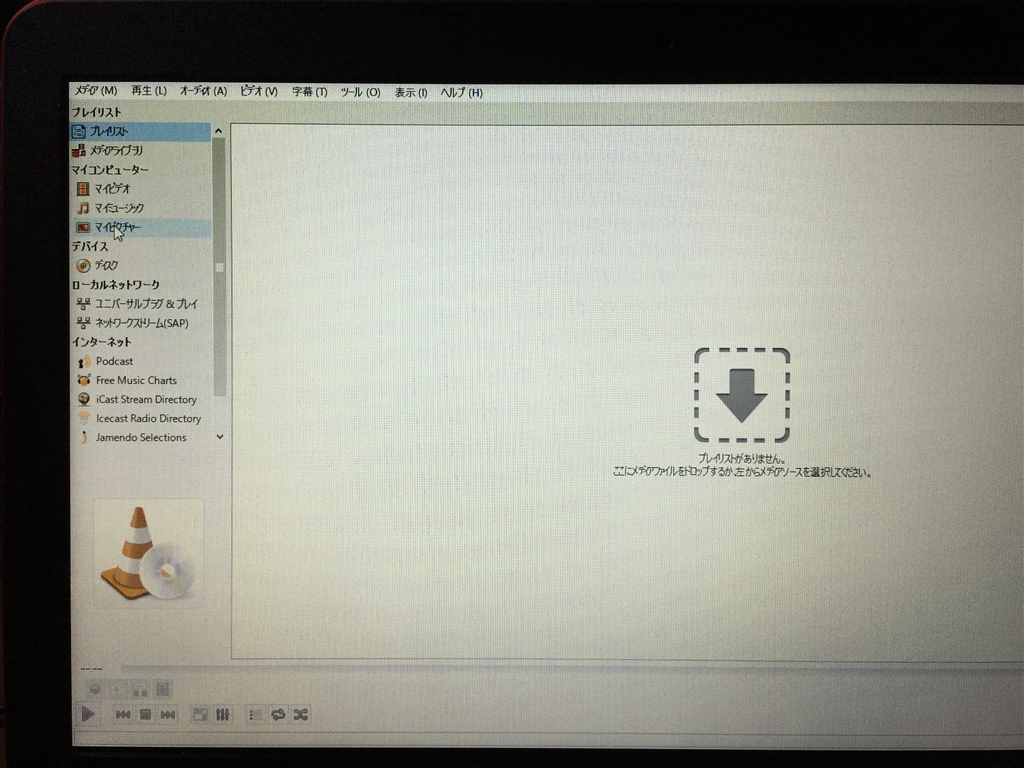Click the ローカルネットワーク section header
This screenshot has height=768, width=1024.
coord(115,285)
